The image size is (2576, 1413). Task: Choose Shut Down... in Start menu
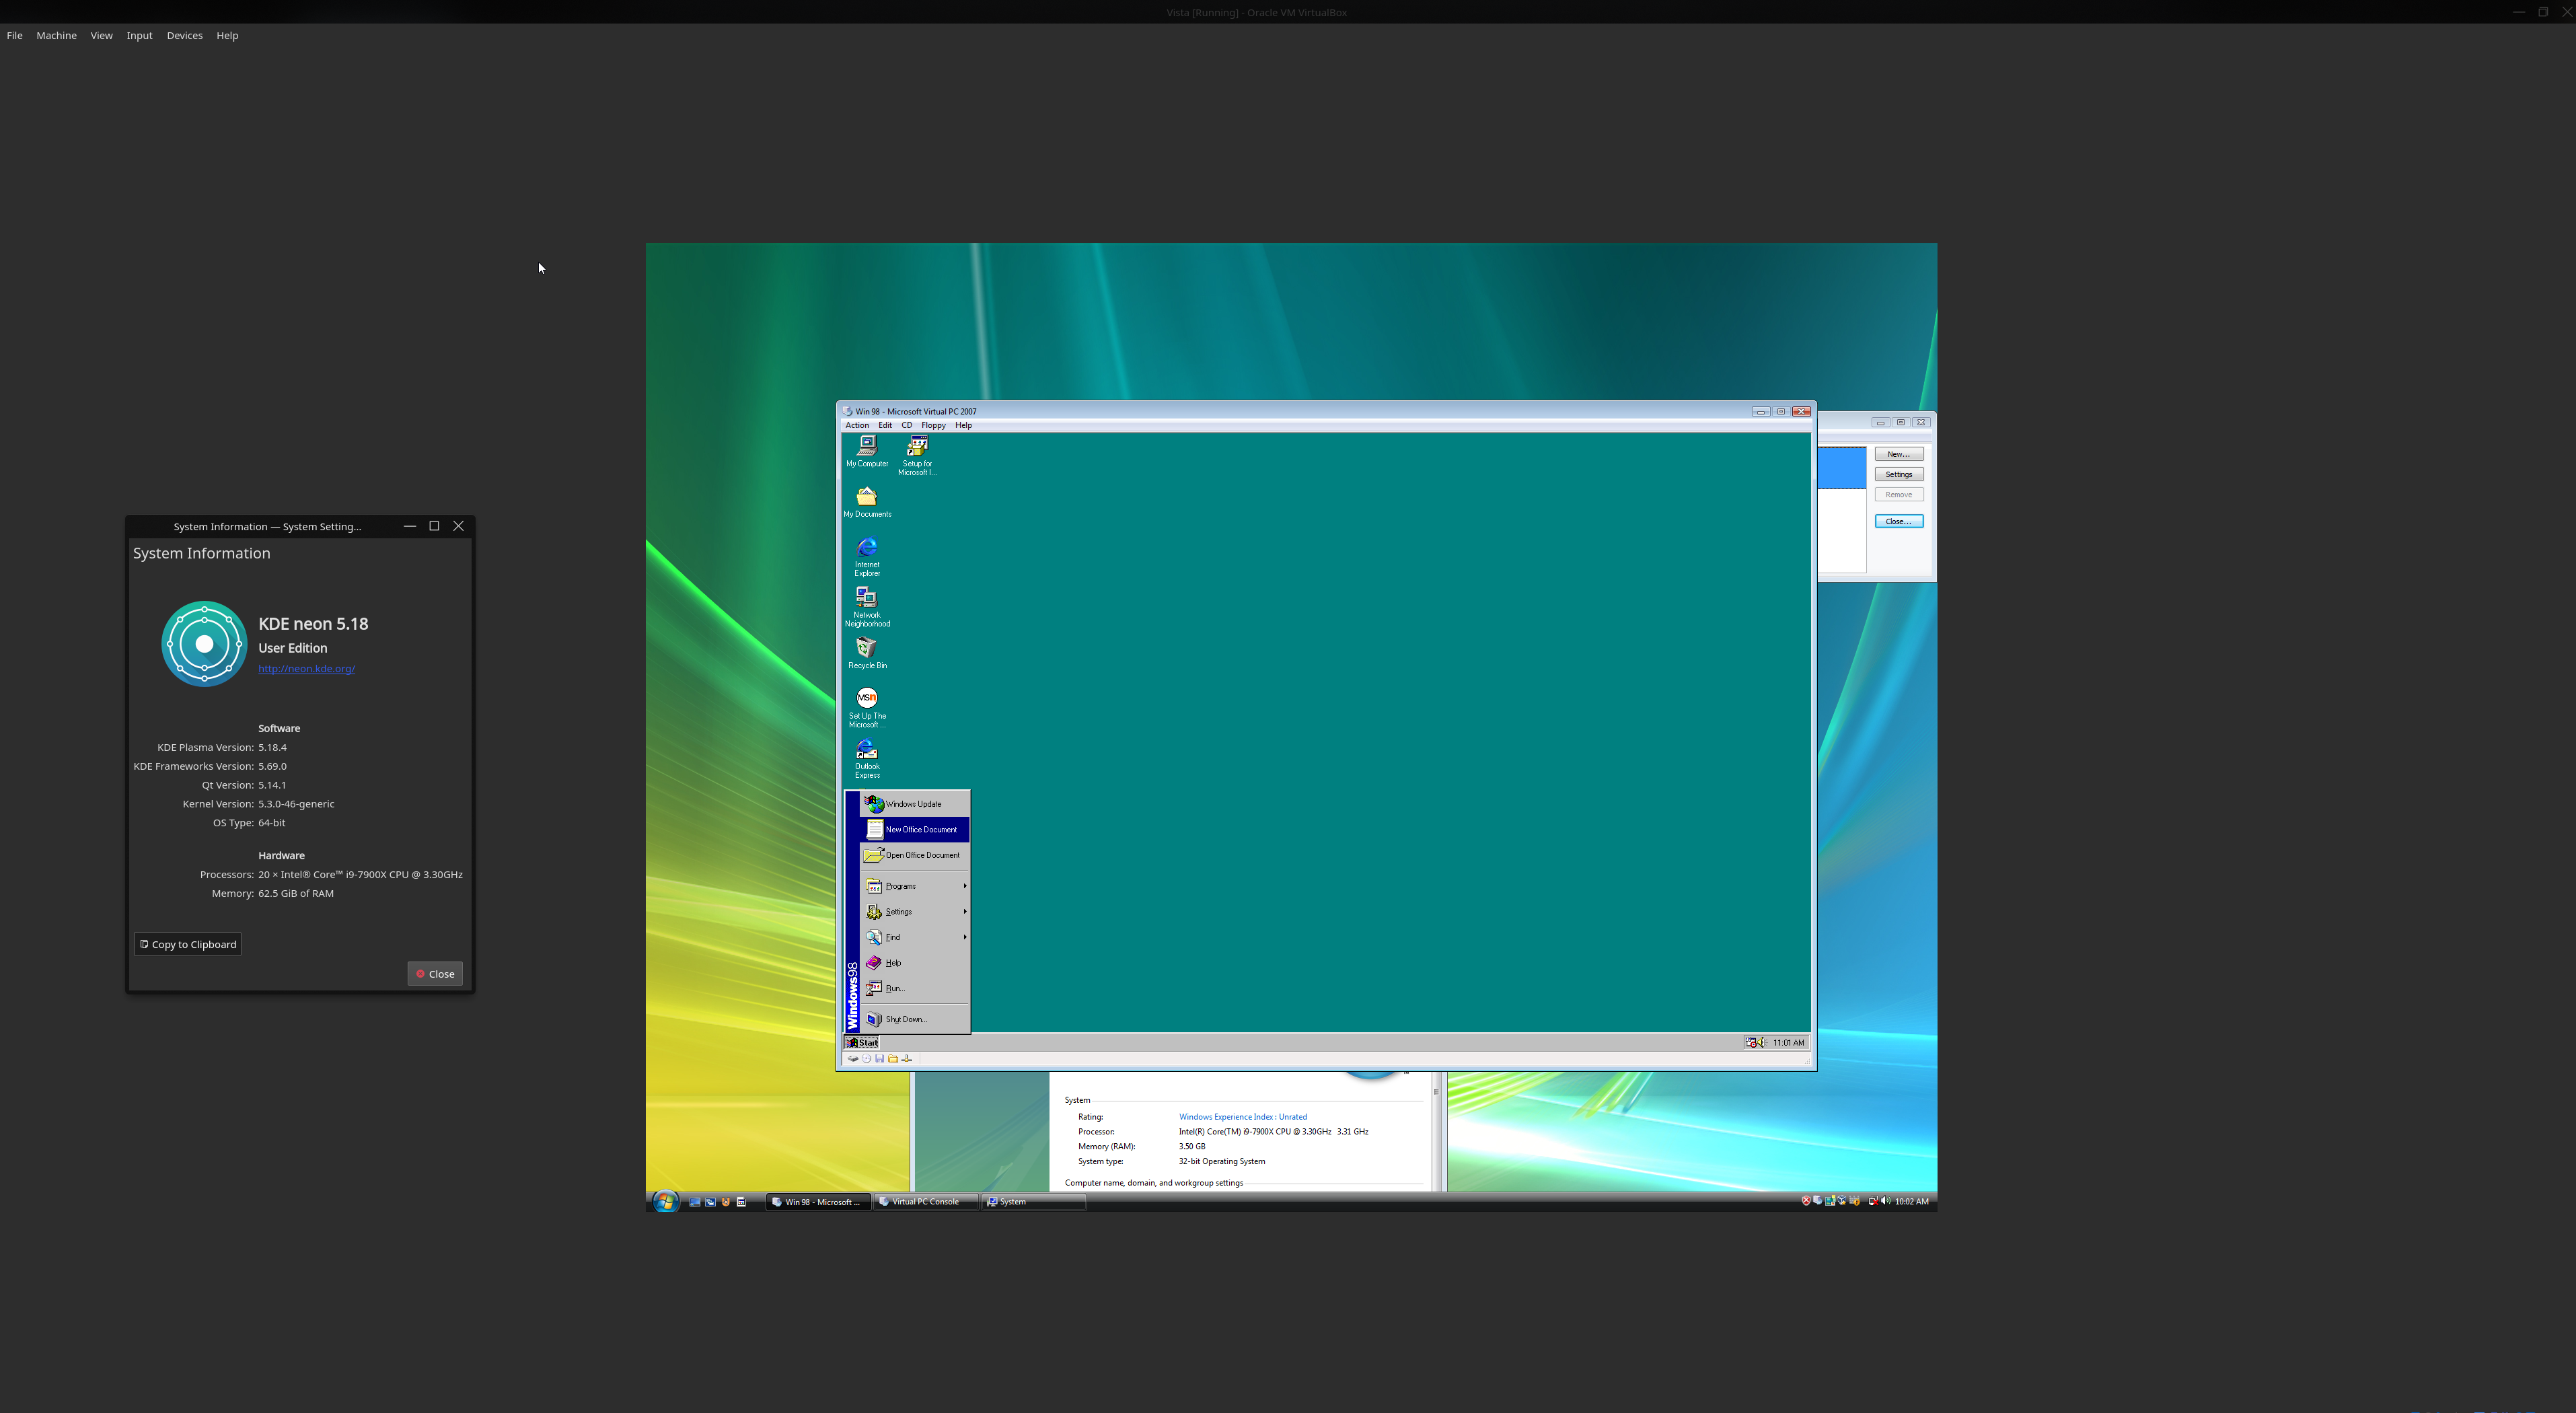(x=914, y=1019)
